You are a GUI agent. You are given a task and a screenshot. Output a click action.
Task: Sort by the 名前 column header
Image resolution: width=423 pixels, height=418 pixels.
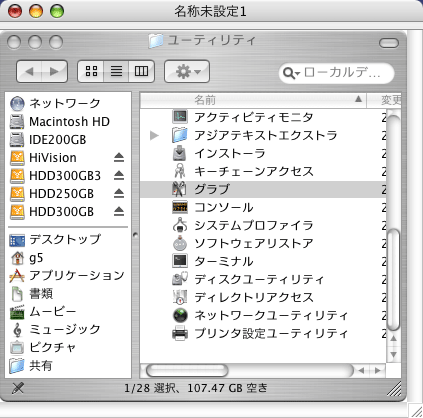[253, 99]
